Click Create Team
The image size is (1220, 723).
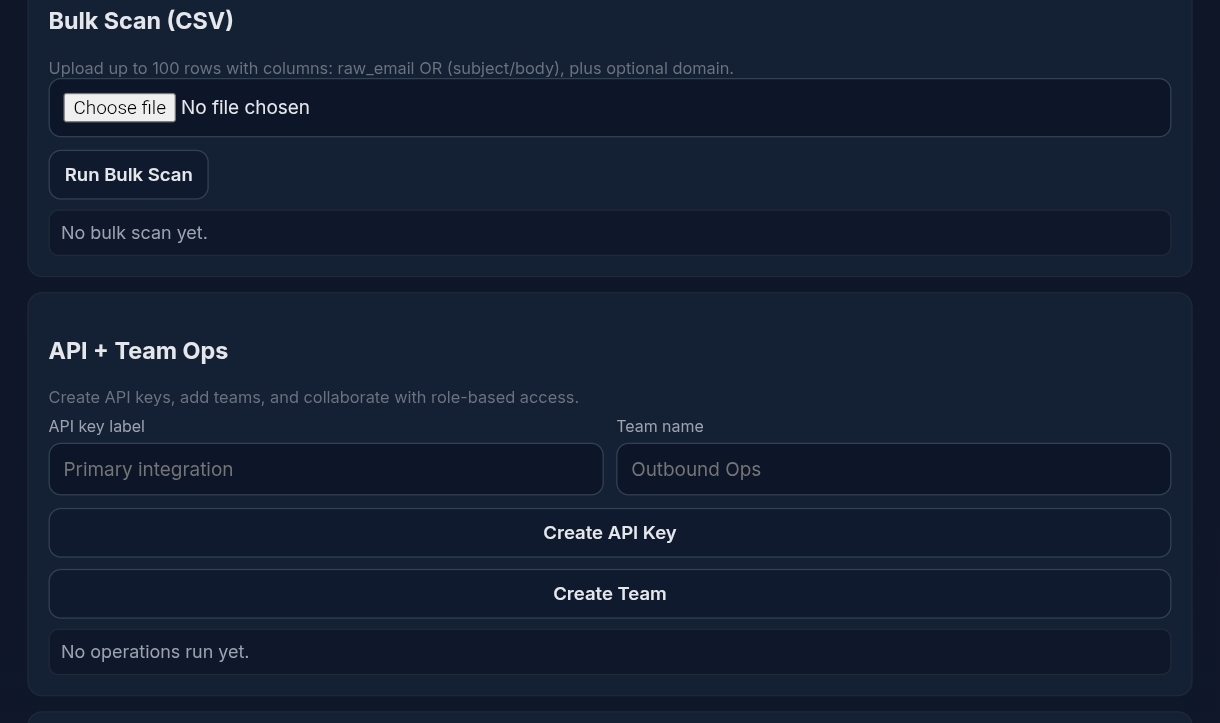coord(609,593)
